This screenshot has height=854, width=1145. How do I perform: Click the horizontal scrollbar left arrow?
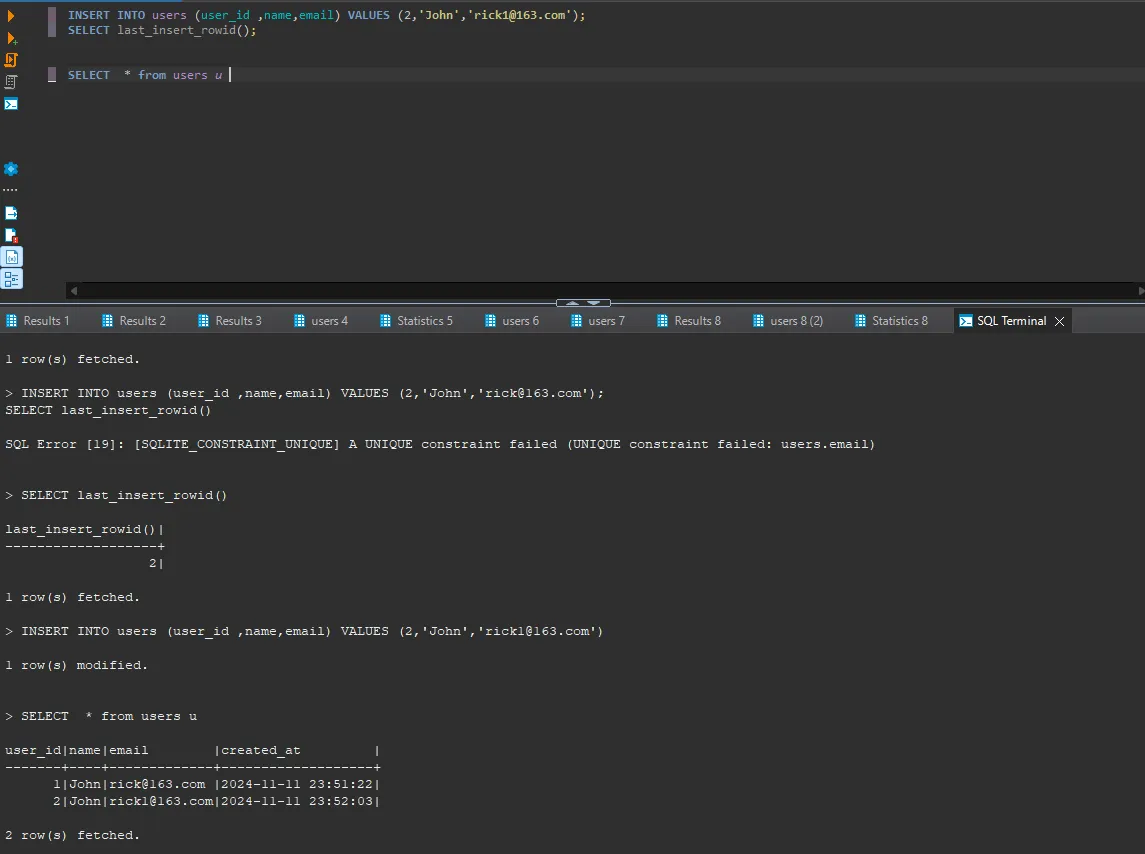tap(73, 291)
